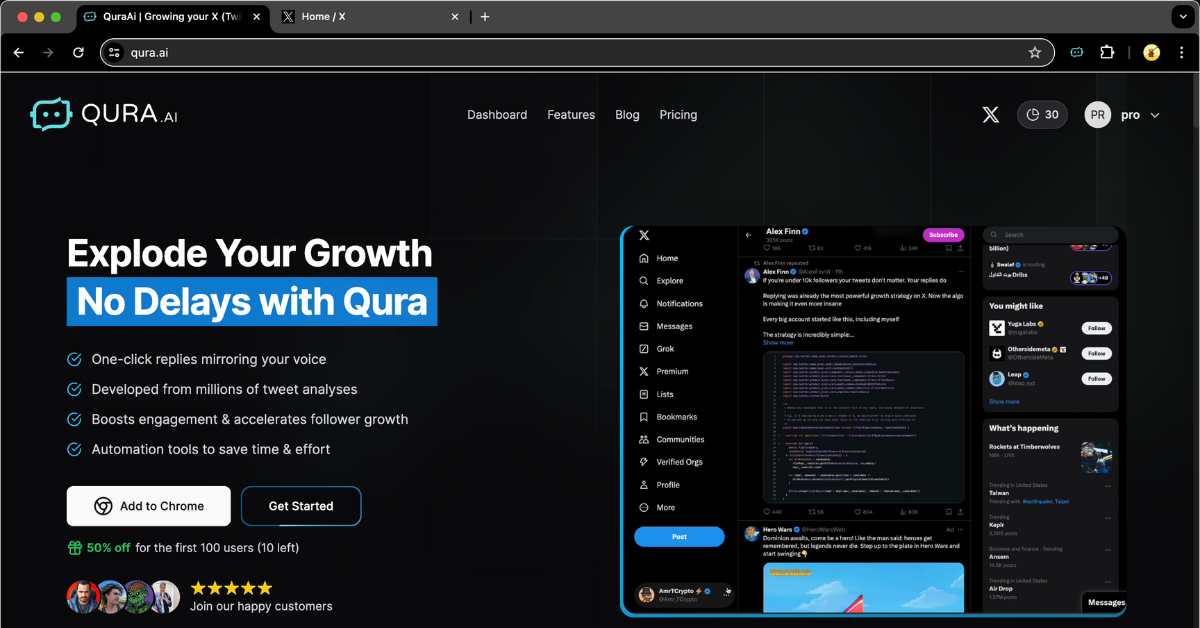Screen dimensions: 1200x628
Task: Click the purple Subscribe button in the preview
Action: (x=943, y=235)
